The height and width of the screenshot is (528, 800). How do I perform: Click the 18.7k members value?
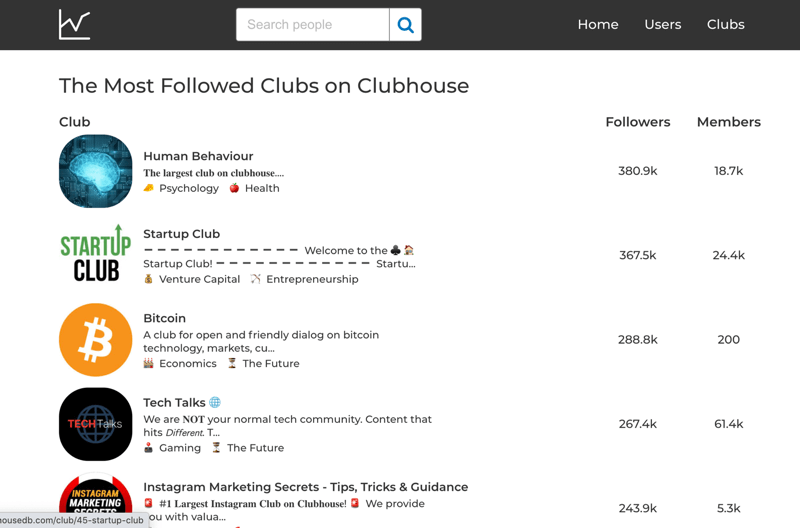[x=729, y=171]
